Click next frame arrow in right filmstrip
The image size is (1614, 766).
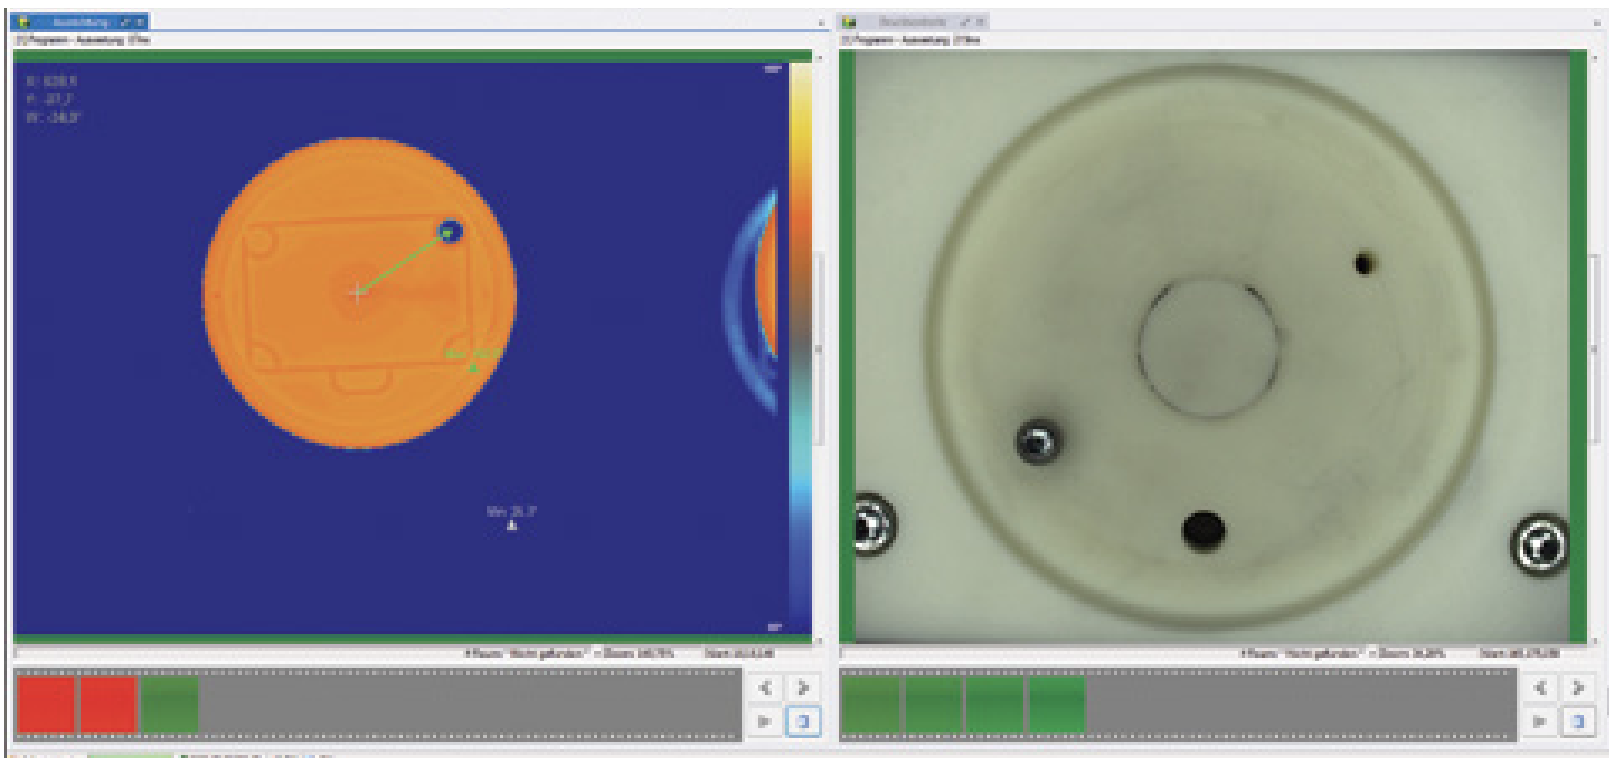pos(1578,688)
